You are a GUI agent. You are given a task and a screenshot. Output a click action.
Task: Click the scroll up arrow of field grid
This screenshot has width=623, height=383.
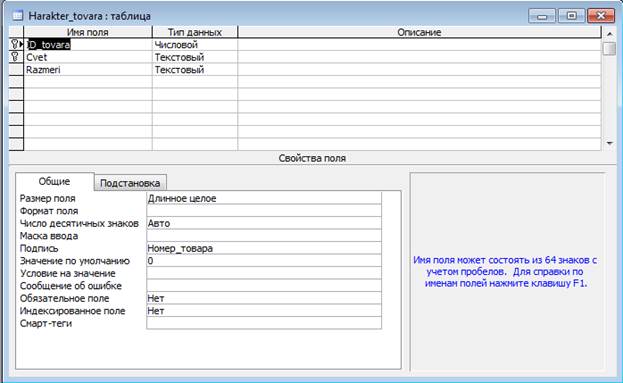click(609, 34)
